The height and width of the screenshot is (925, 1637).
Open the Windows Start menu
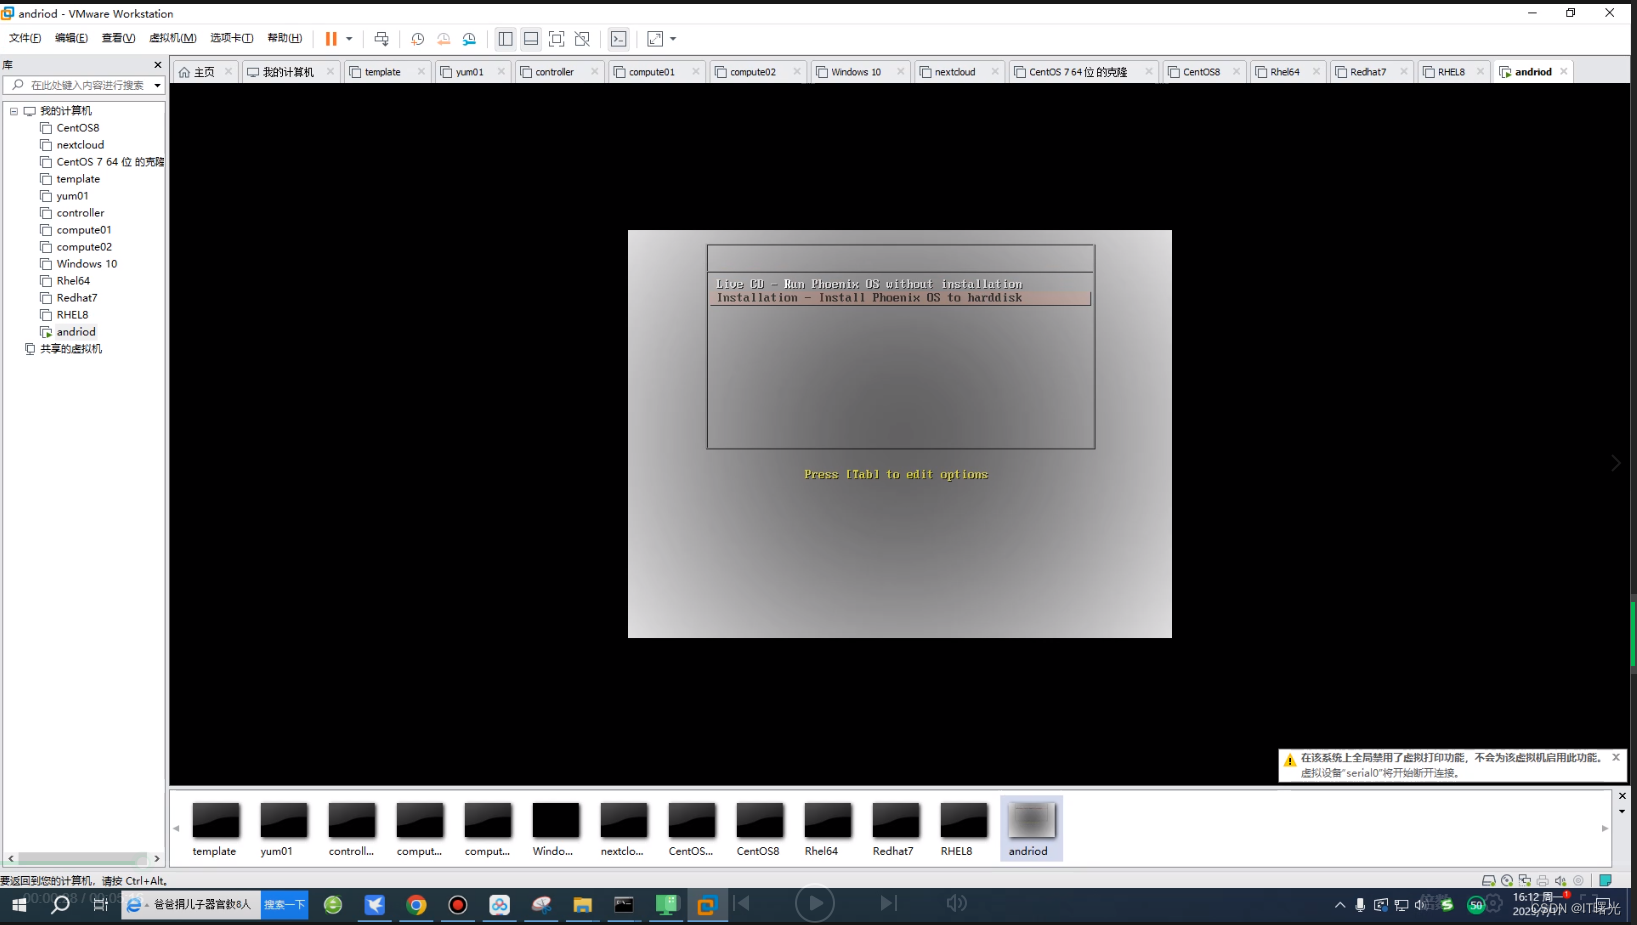tap(19, 905)
